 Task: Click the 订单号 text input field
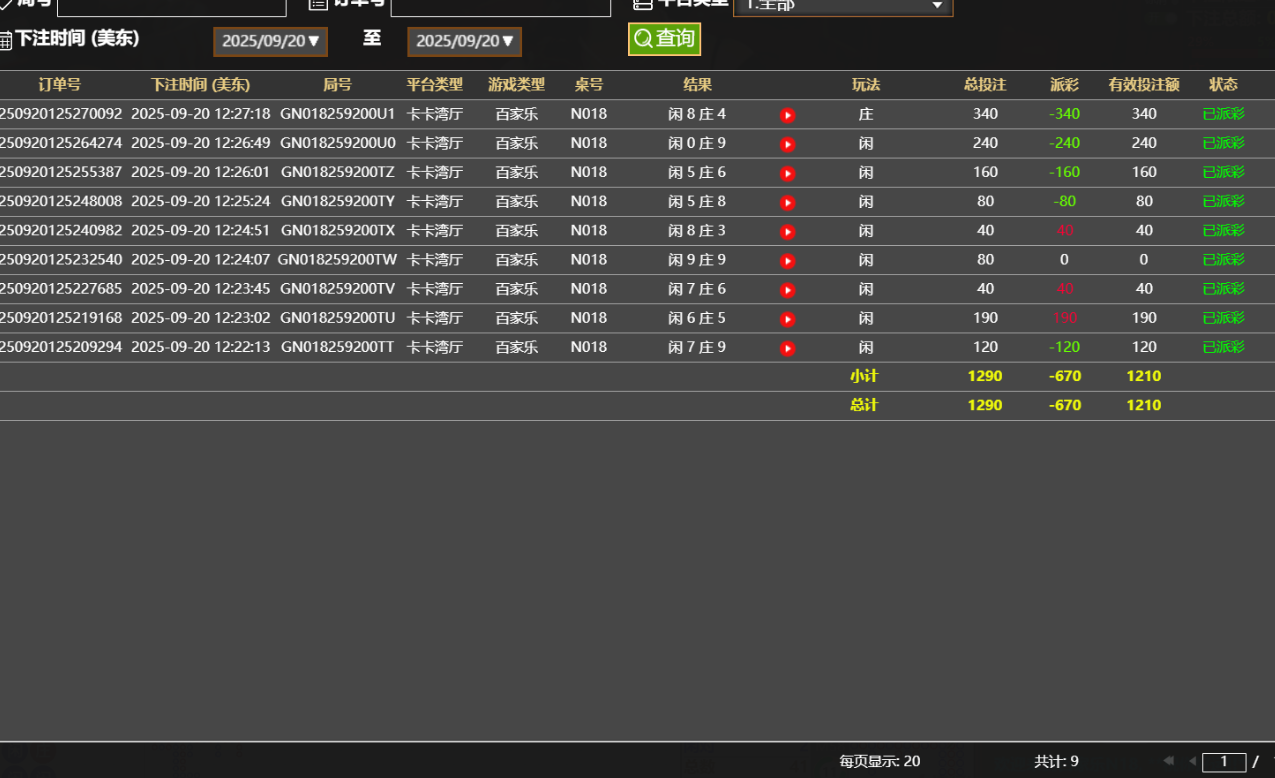point(500,5)
